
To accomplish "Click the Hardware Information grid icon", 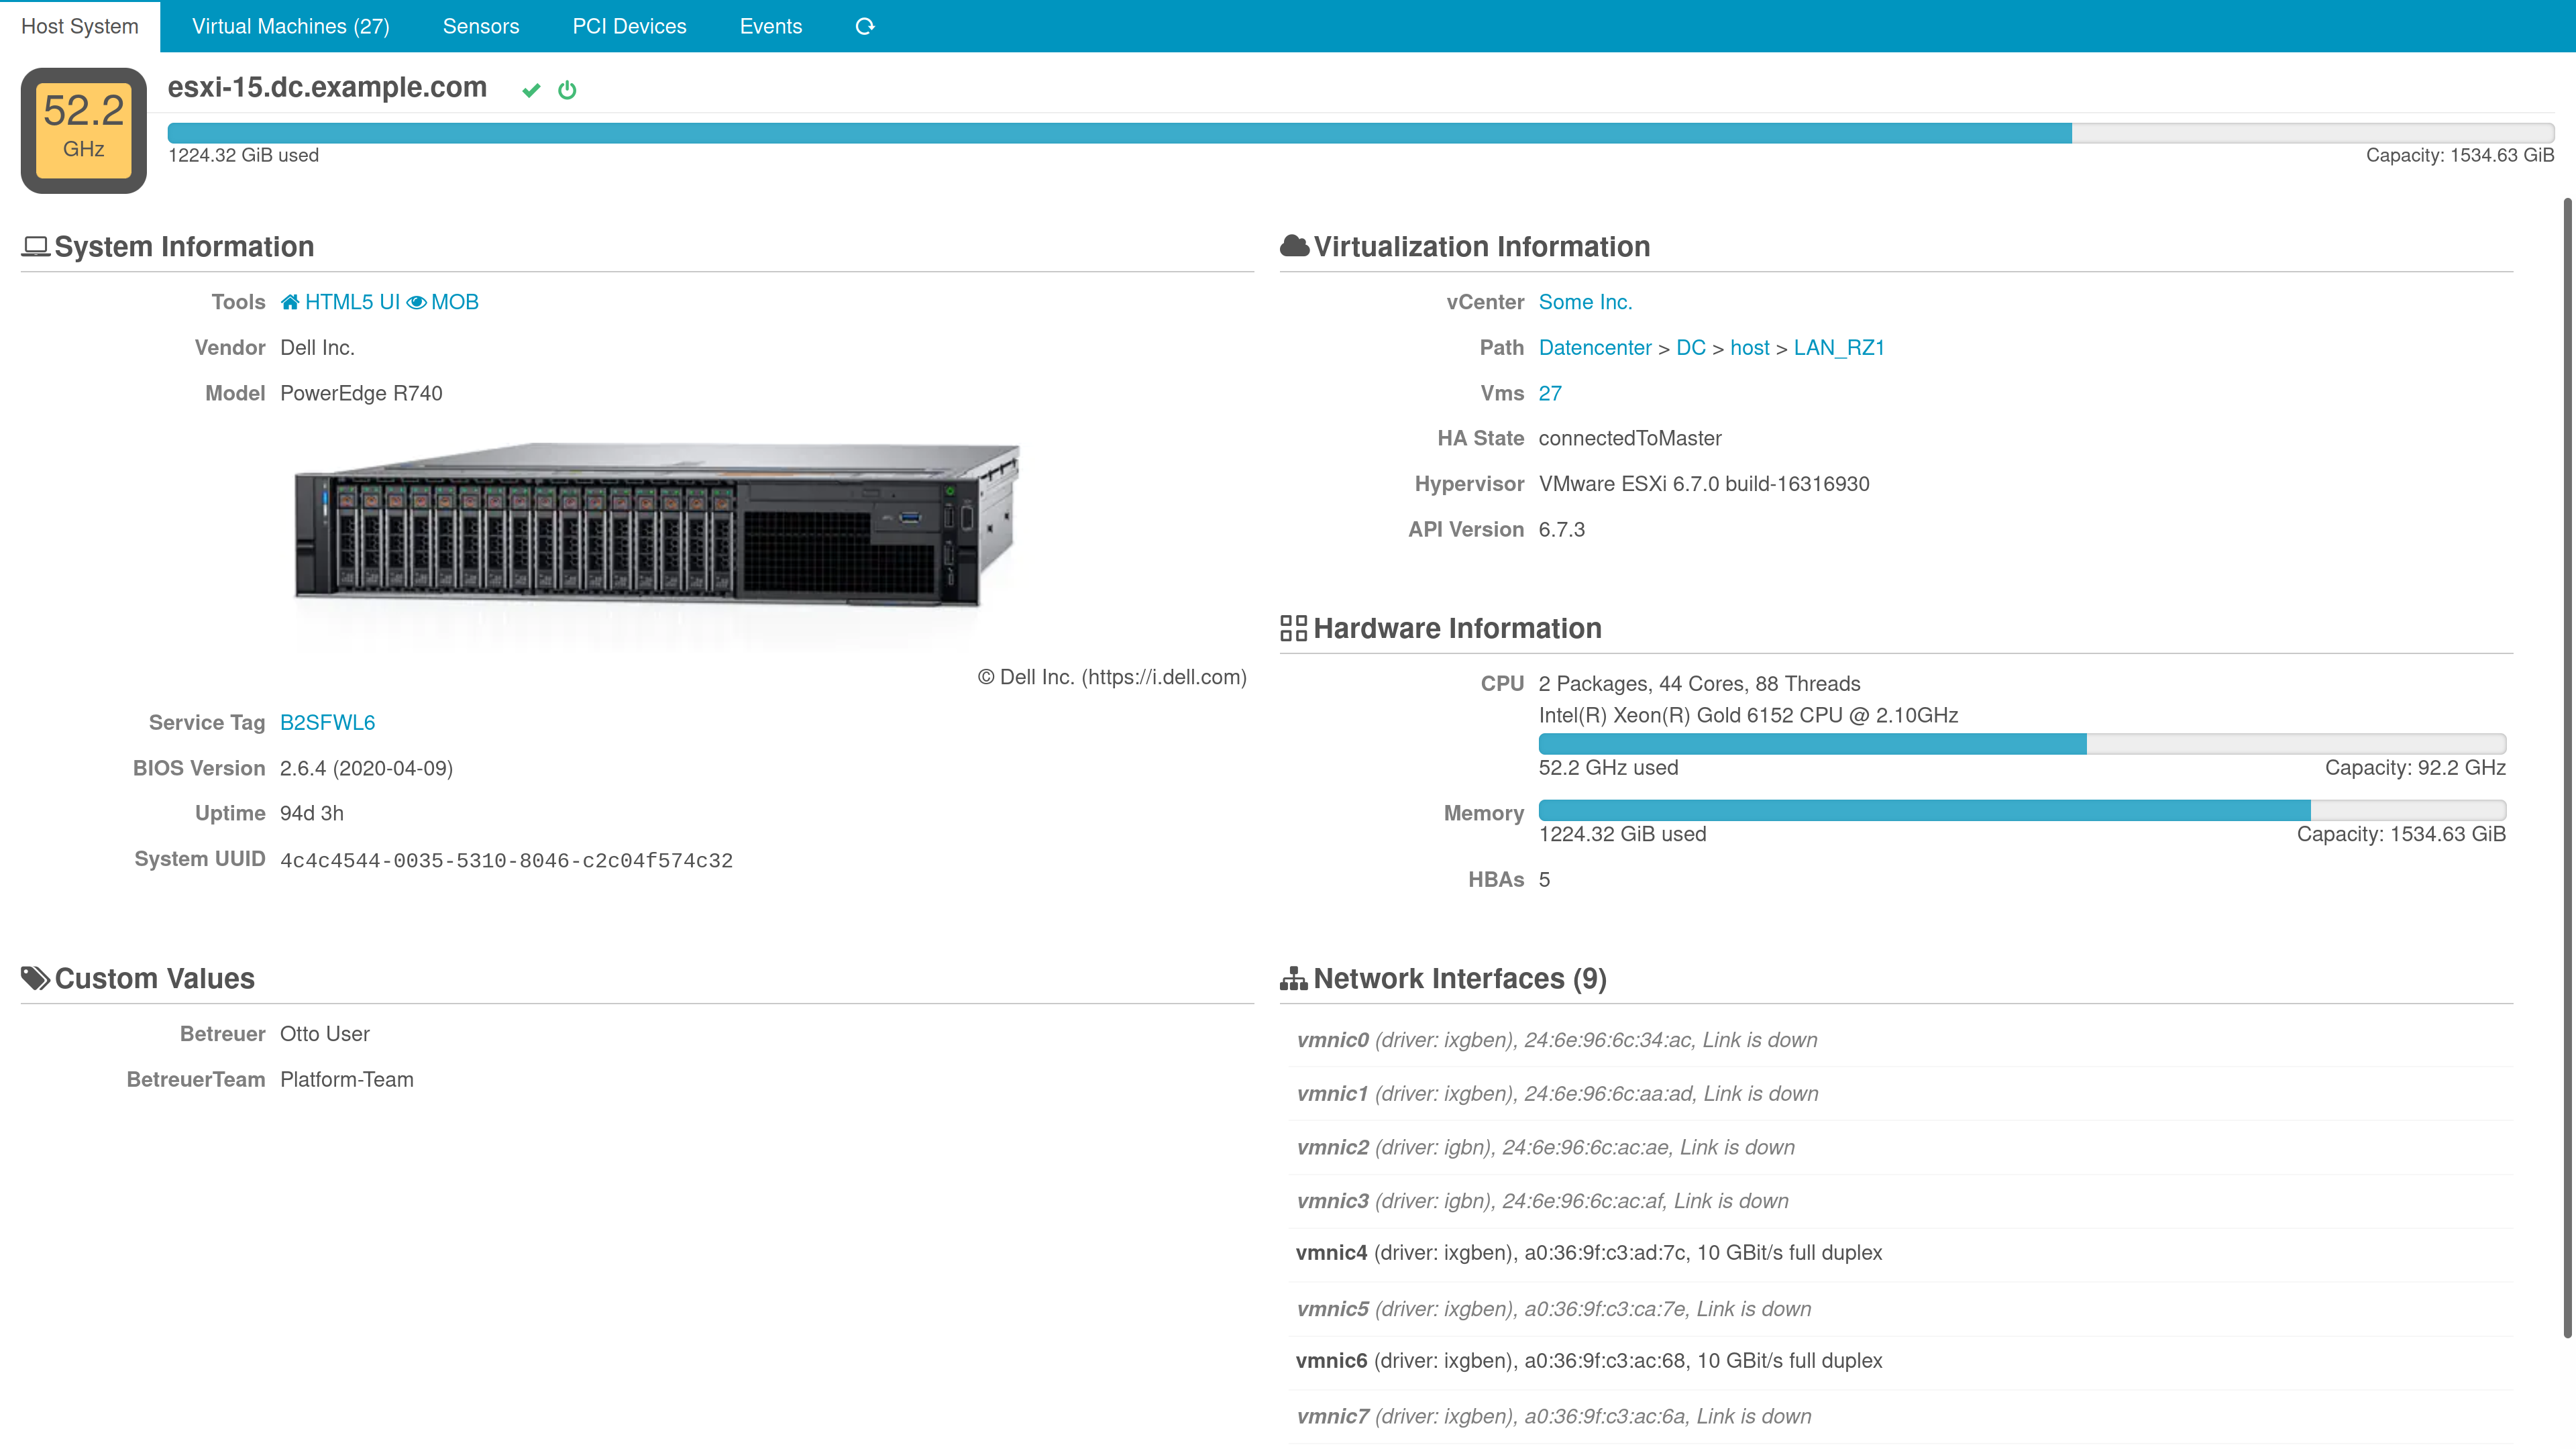I will click(1293, 628).
